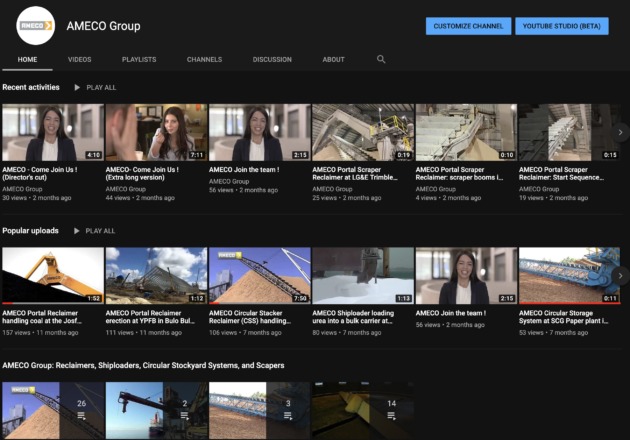630x440 pixels.
Task: Open Popular uploads section heading
Action: pyautogui.click(x=31, y=231)
